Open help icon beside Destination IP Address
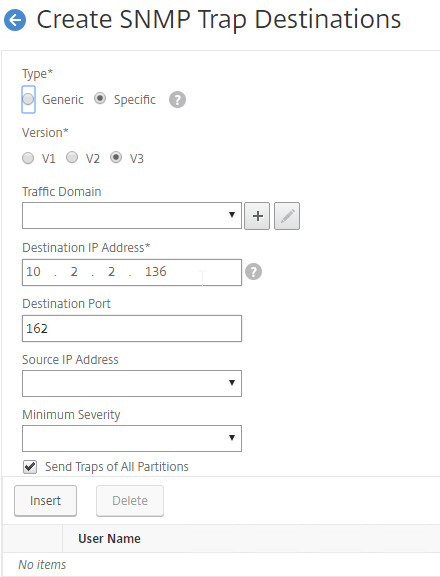The width and height of the screenshot is (440, 577). tap(253, 272)
